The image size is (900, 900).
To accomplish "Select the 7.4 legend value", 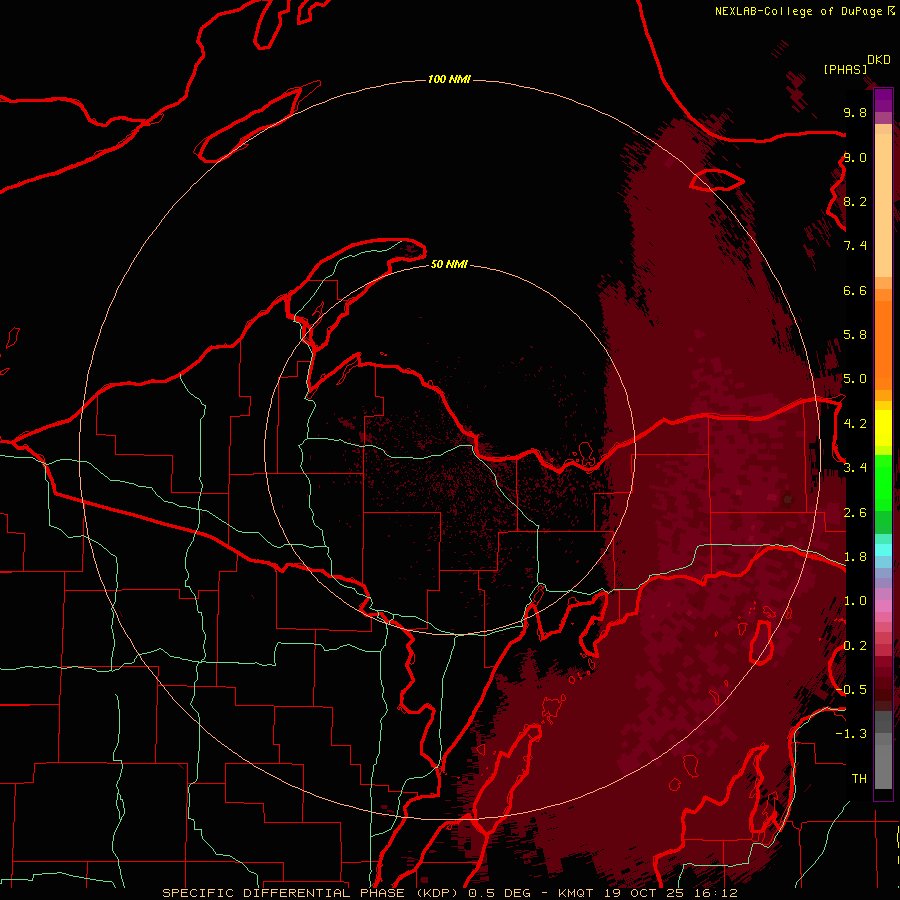I will coord(855,246).
